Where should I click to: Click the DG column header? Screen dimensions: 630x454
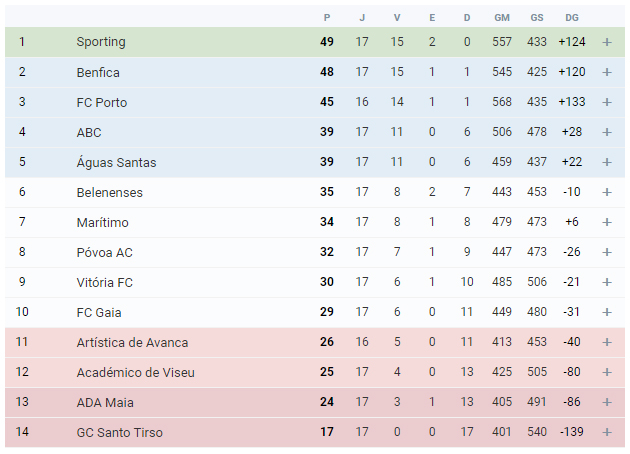(x=572, y=18)
